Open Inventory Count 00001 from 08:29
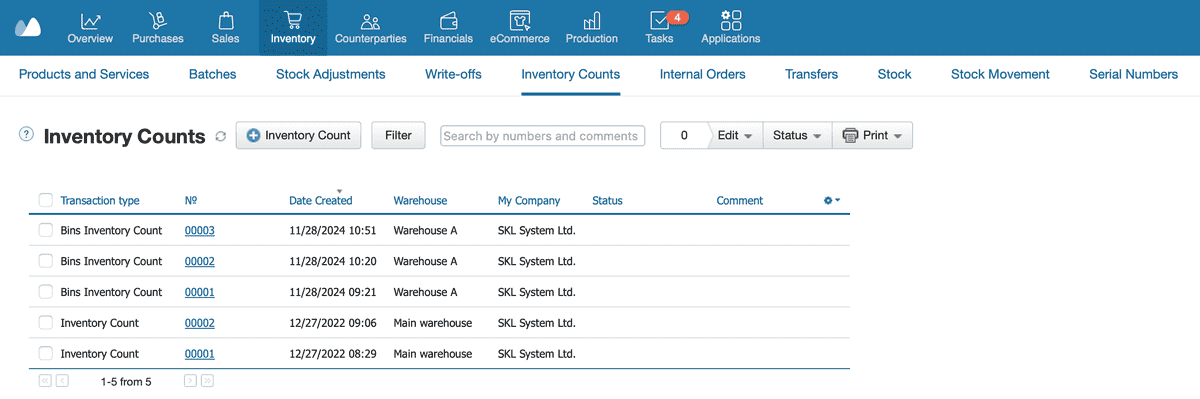Viewport: 1200px width, 399px height. (199, 354)
